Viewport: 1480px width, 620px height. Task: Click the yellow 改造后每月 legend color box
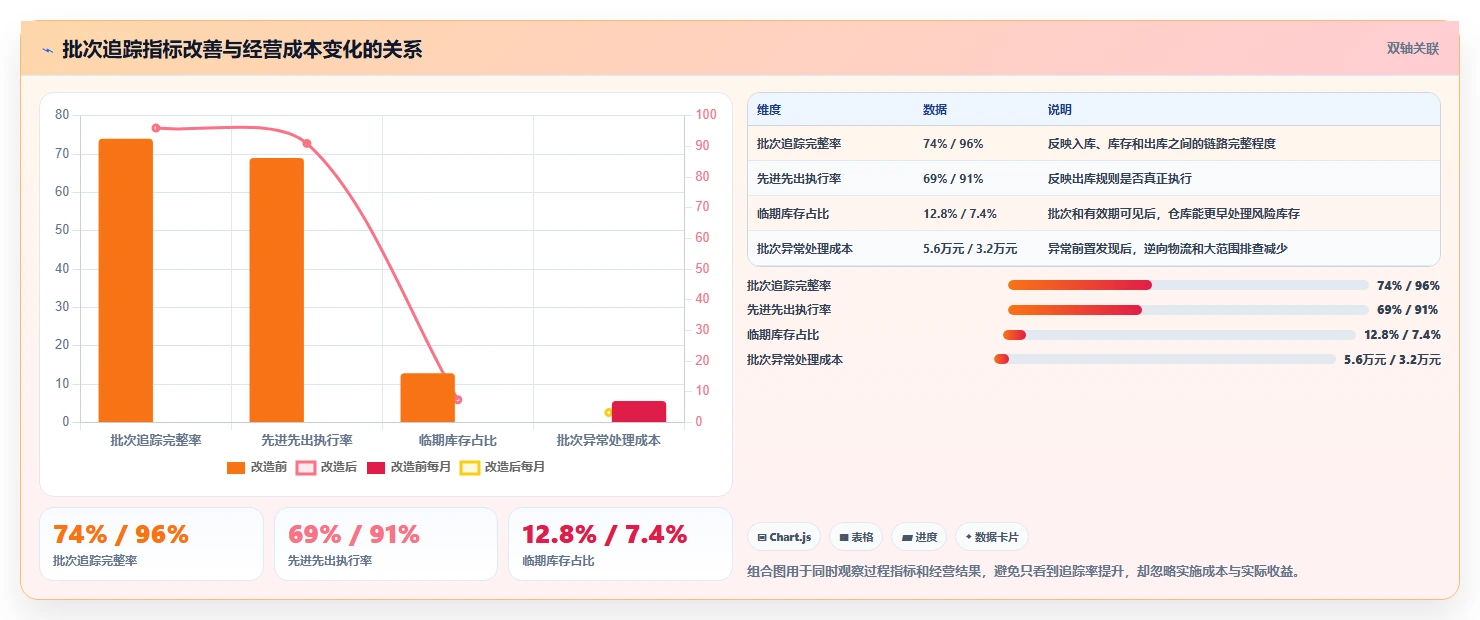coord(470,467)
